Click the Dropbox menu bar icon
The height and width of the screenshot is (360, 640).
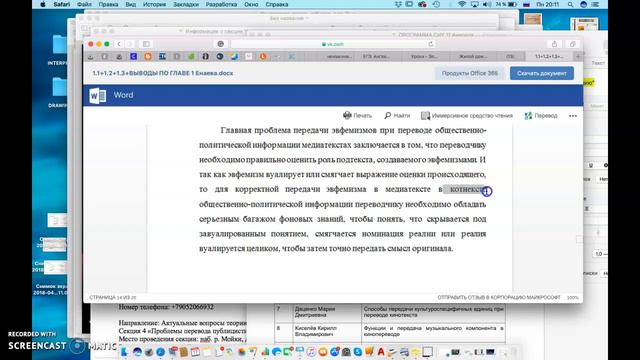(398, 4)
